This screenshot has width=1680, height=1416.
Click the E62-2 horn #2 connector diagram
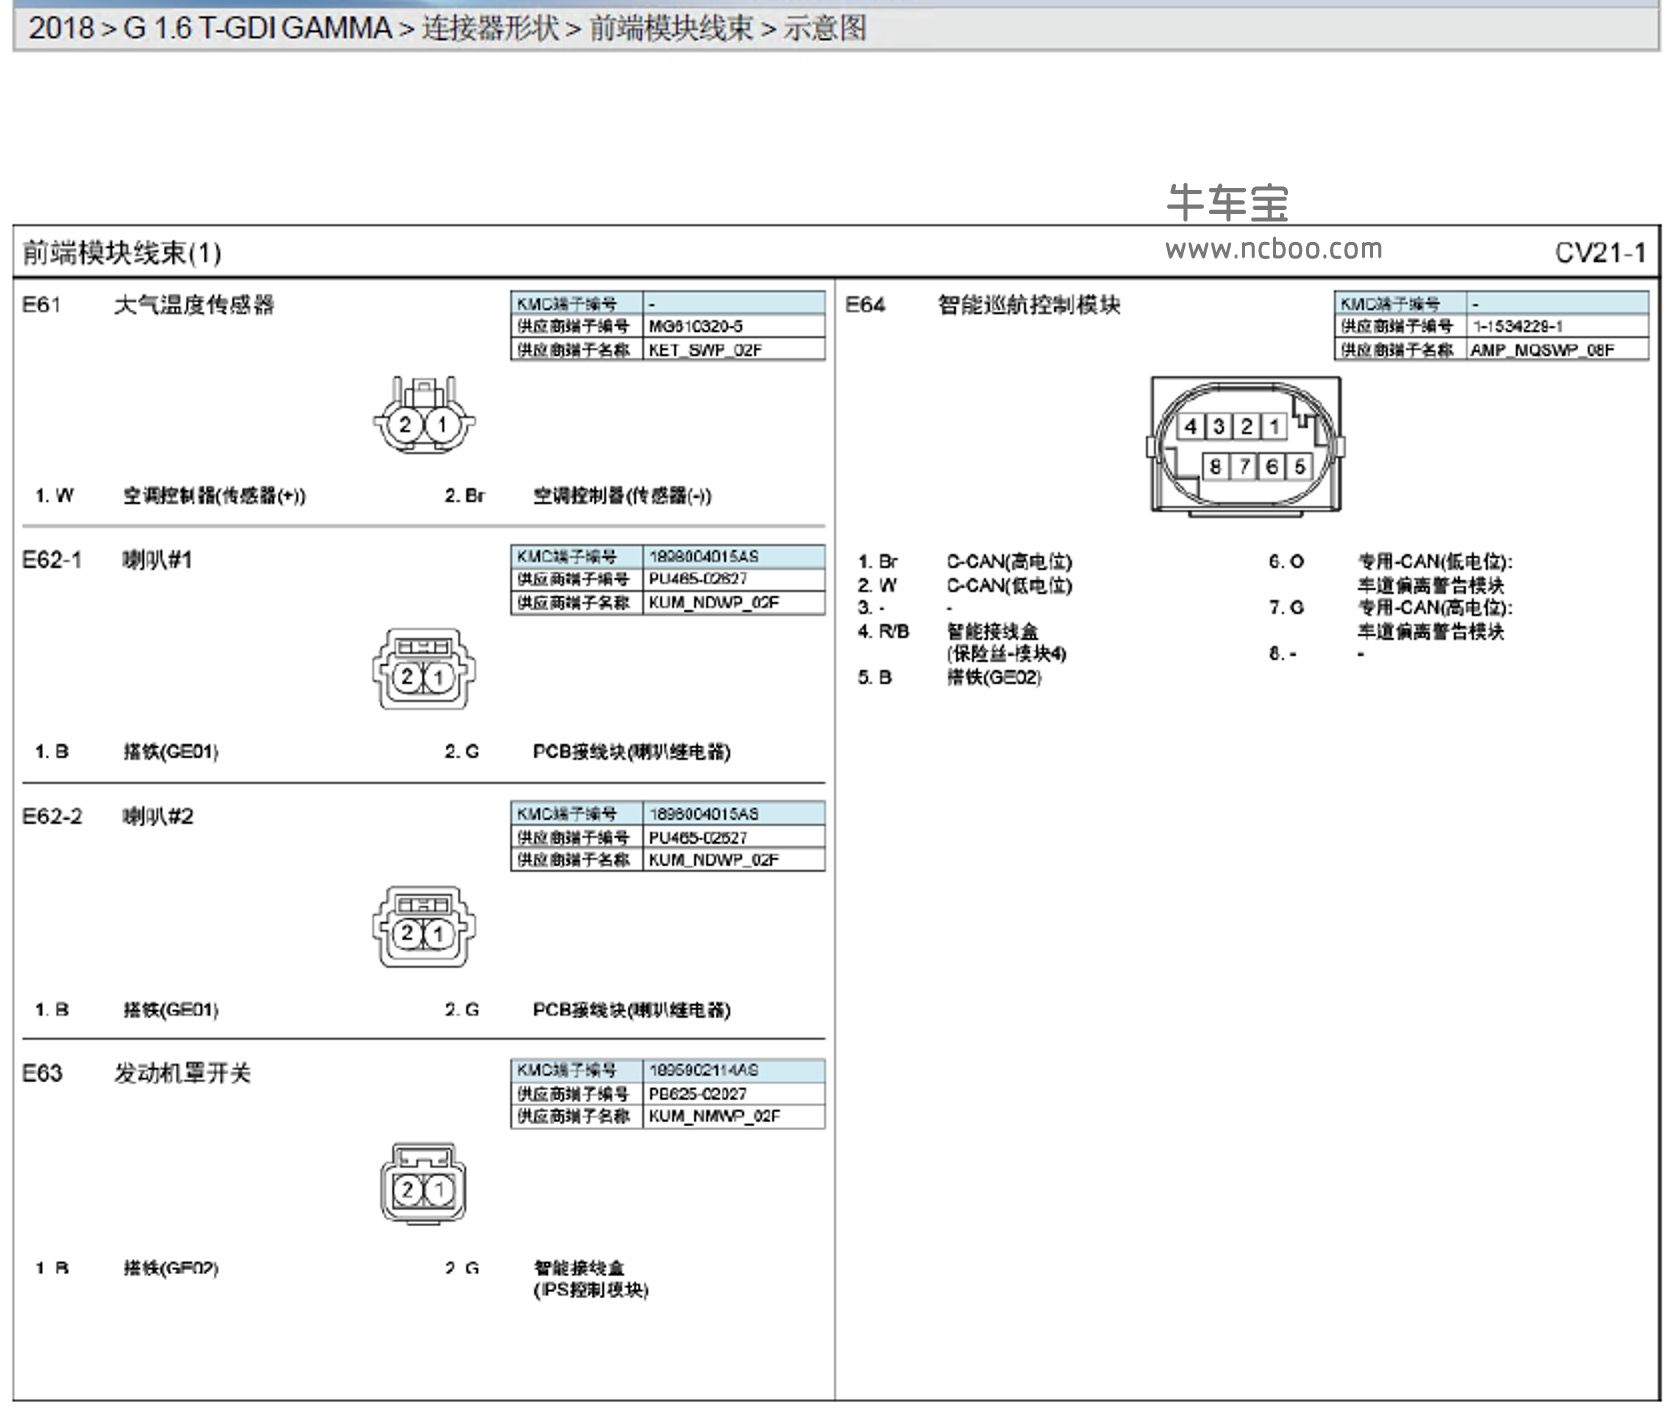coord(424,926)
